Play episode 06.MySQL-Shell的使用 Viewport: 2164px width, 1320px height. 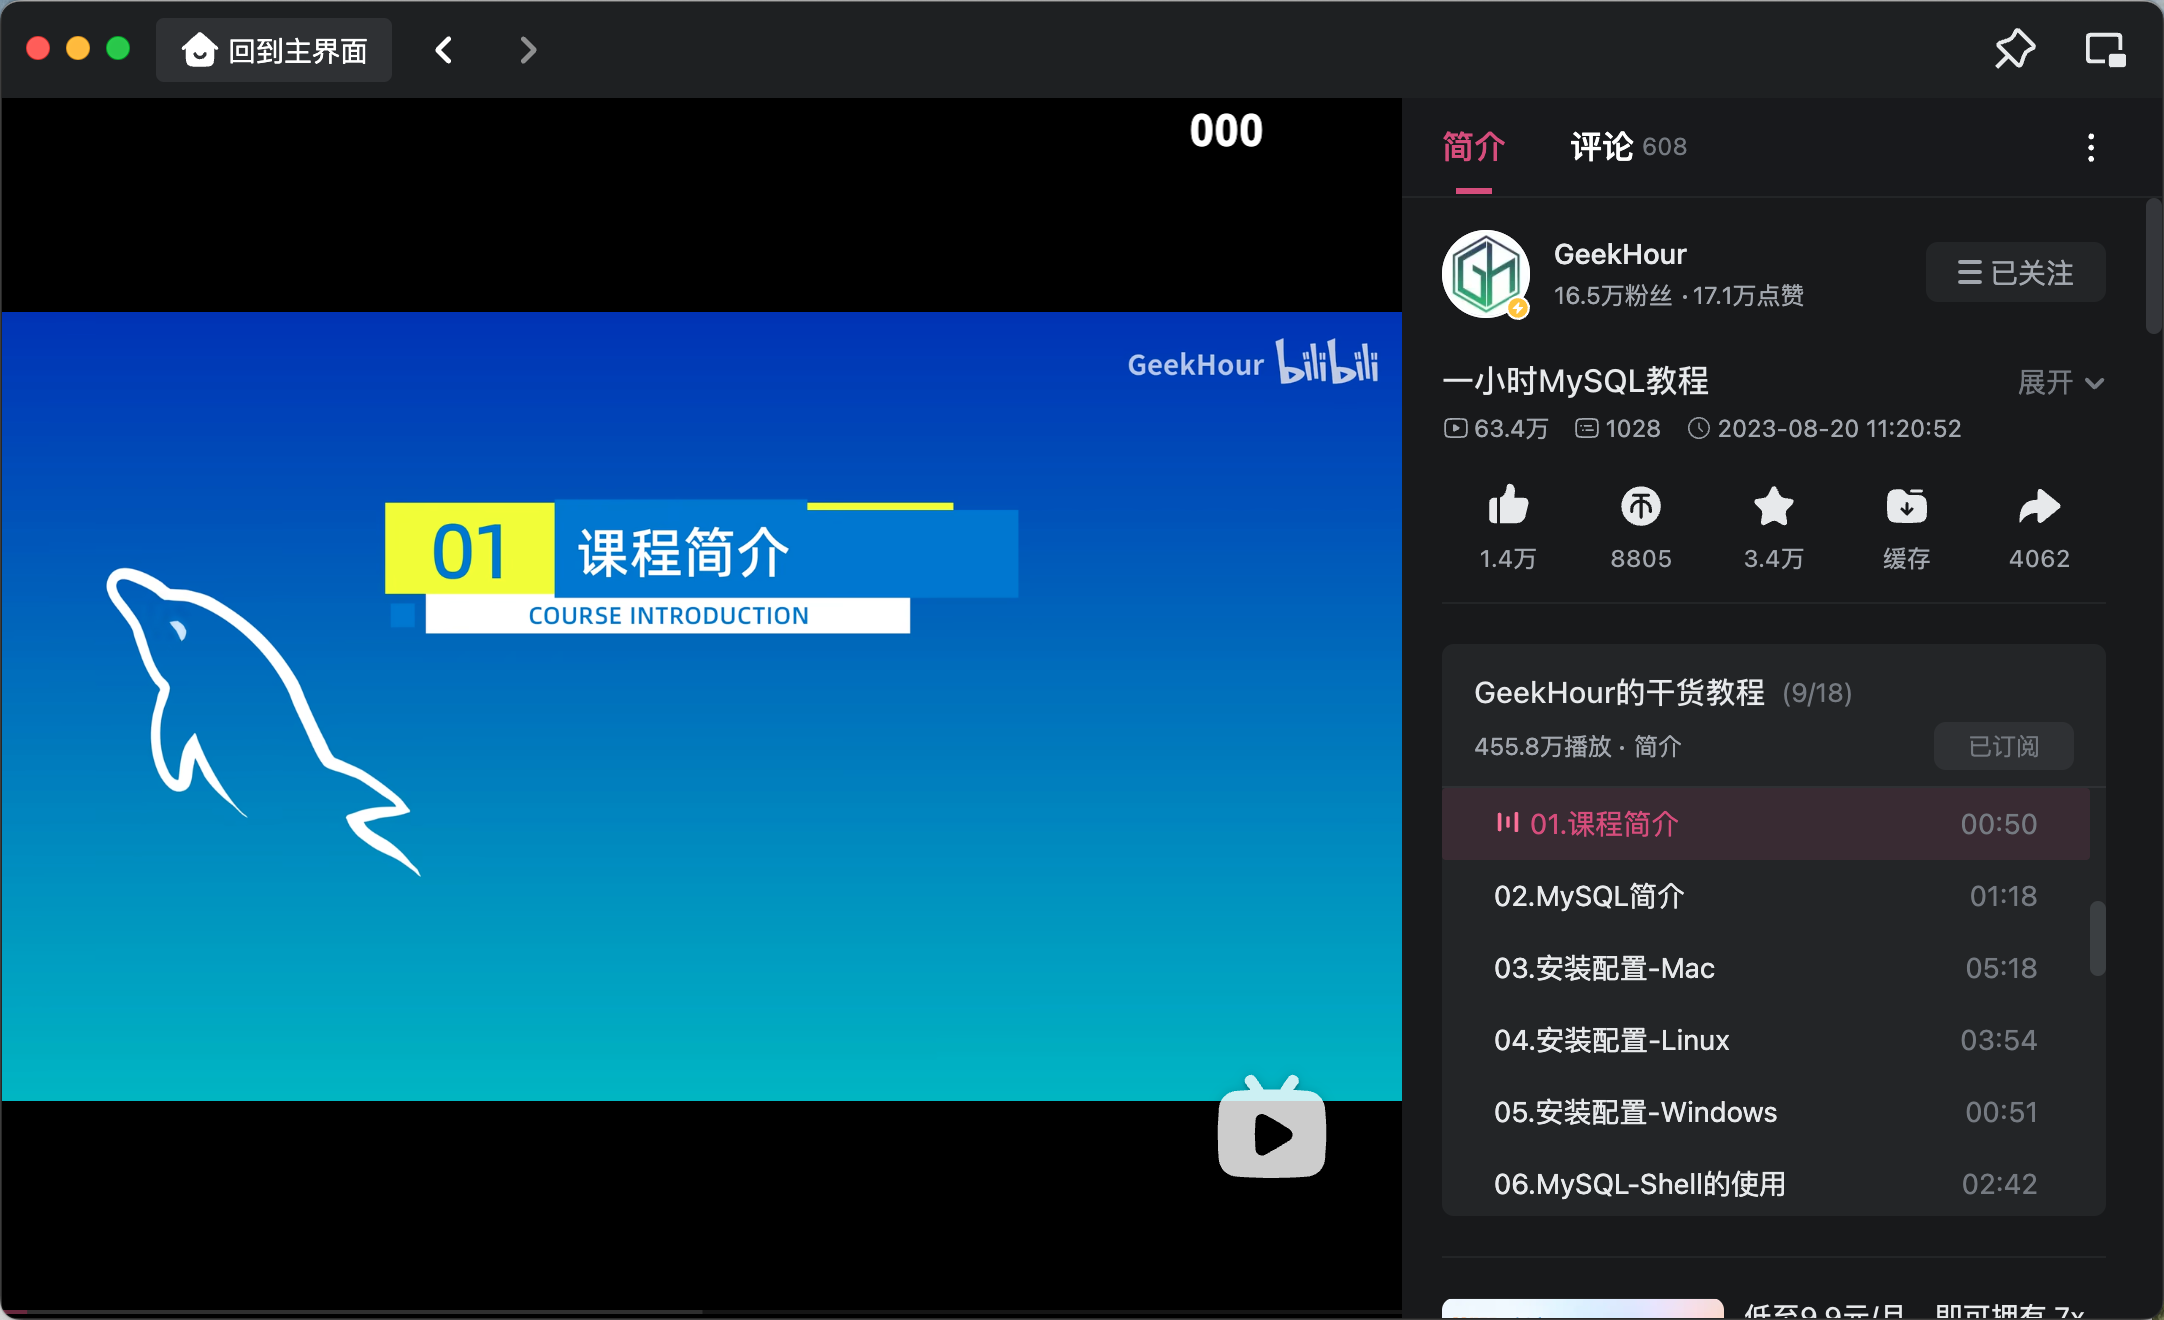(1766, 1183)
